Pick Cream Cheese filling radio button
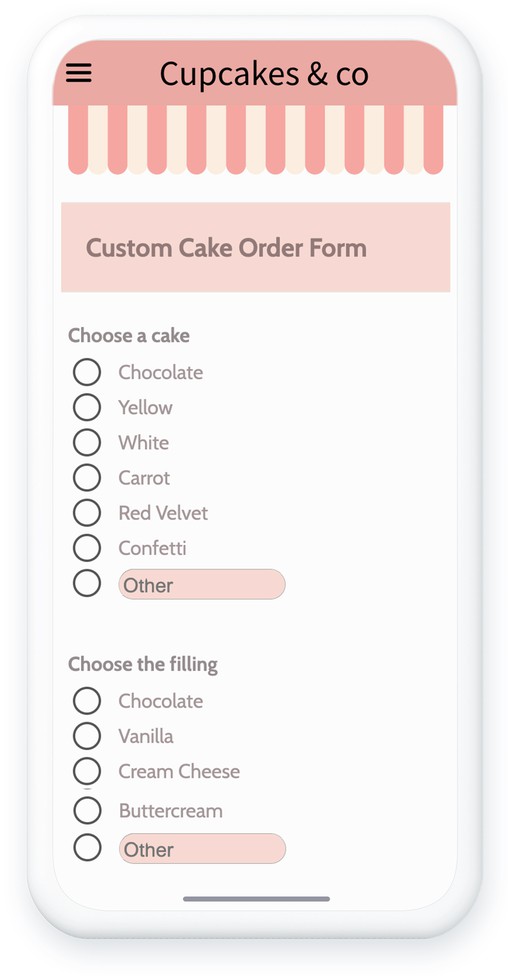Viewport: 508px width, 976px height. (87, 772)
